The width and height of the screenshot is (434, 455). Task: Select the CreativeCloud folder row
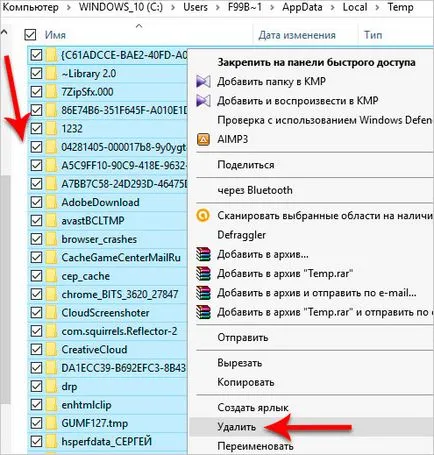107,349
